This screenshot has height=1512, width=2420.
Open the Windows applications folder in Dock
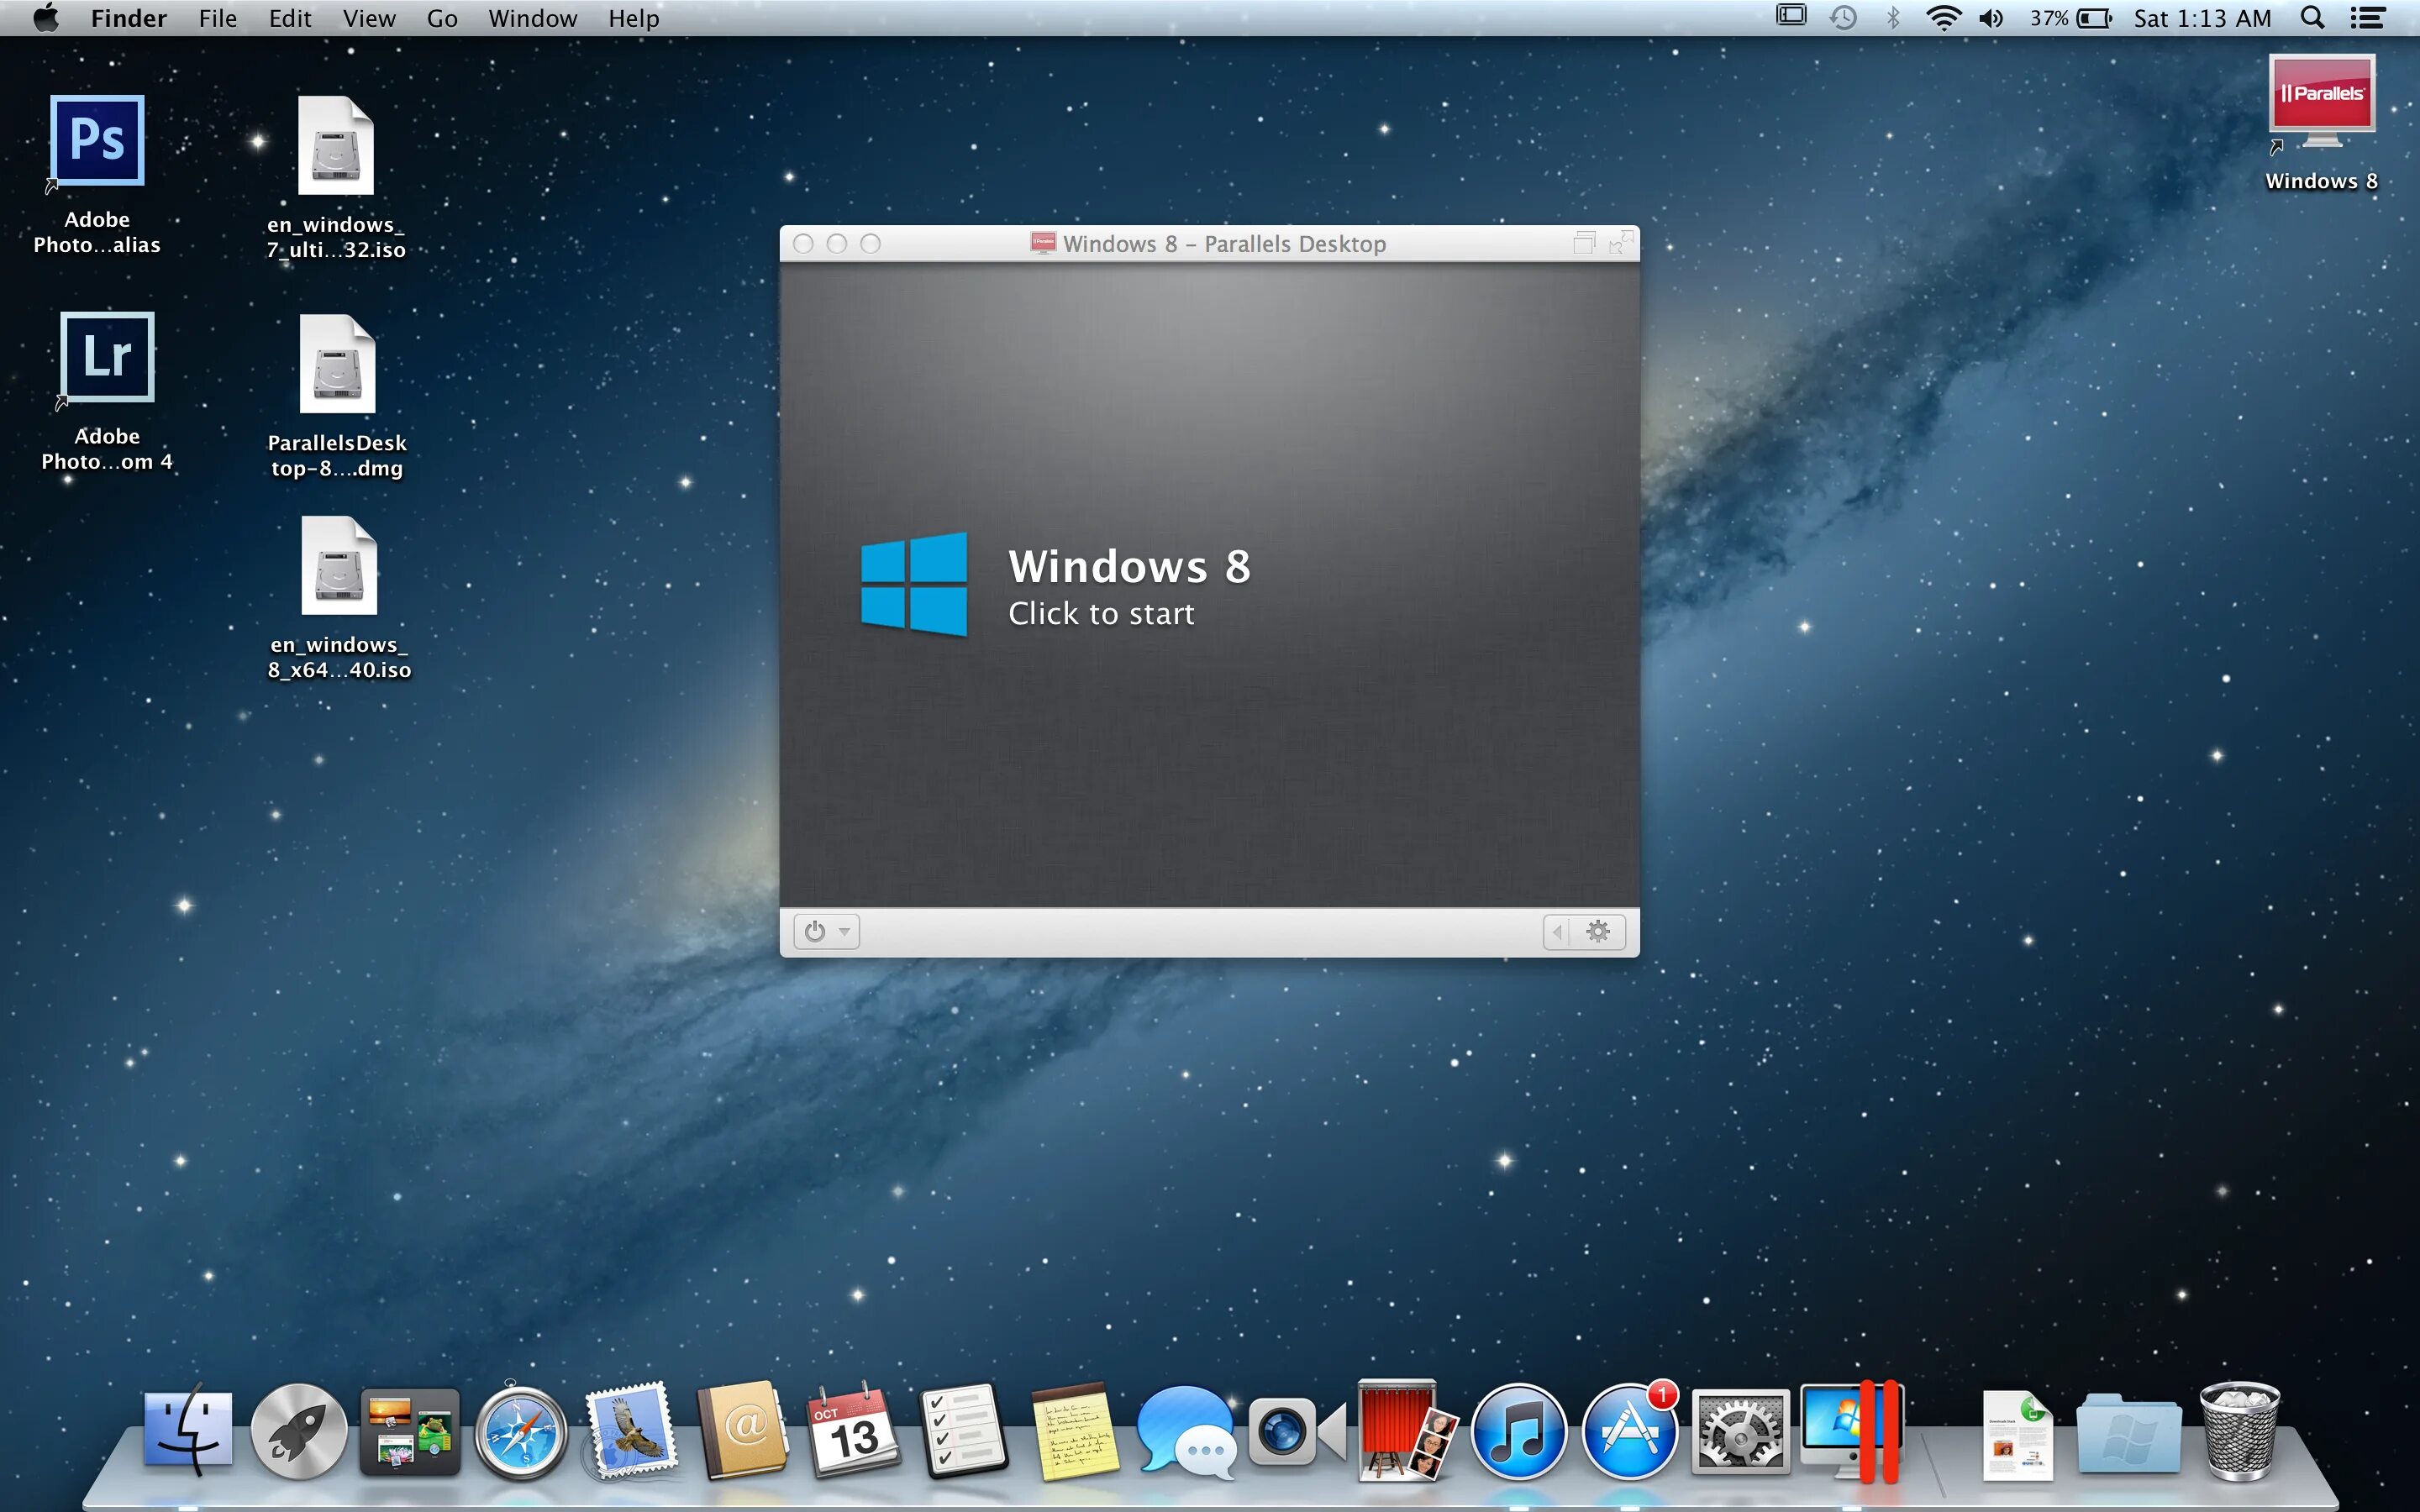[2129, 1434]
